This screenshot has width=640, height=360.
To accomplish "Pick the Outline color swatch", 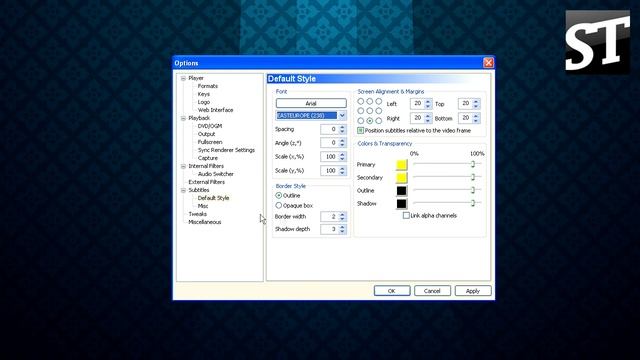I will (x=402, y=191).
